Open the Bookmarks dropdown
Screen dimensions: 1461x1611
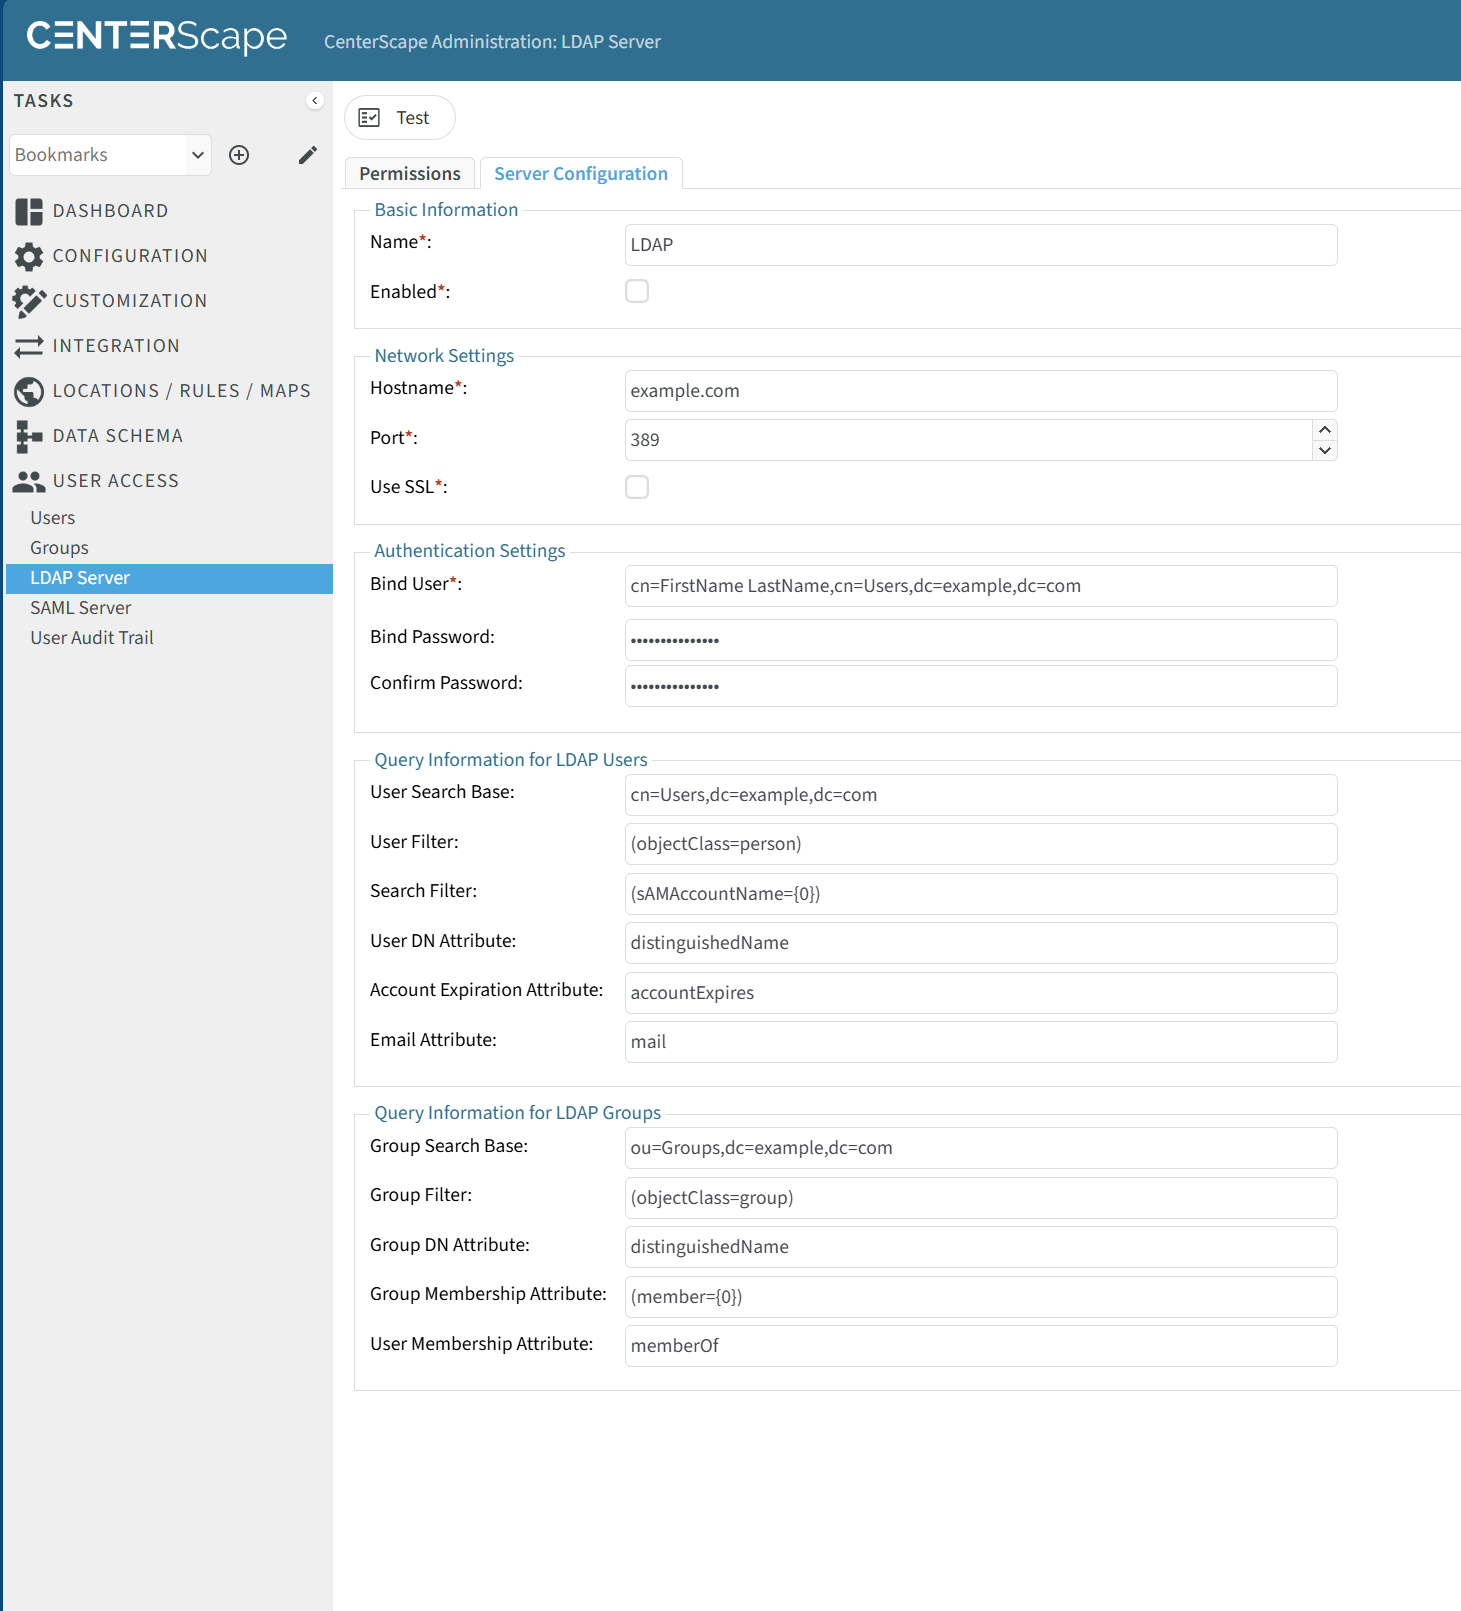pos(110,155)
